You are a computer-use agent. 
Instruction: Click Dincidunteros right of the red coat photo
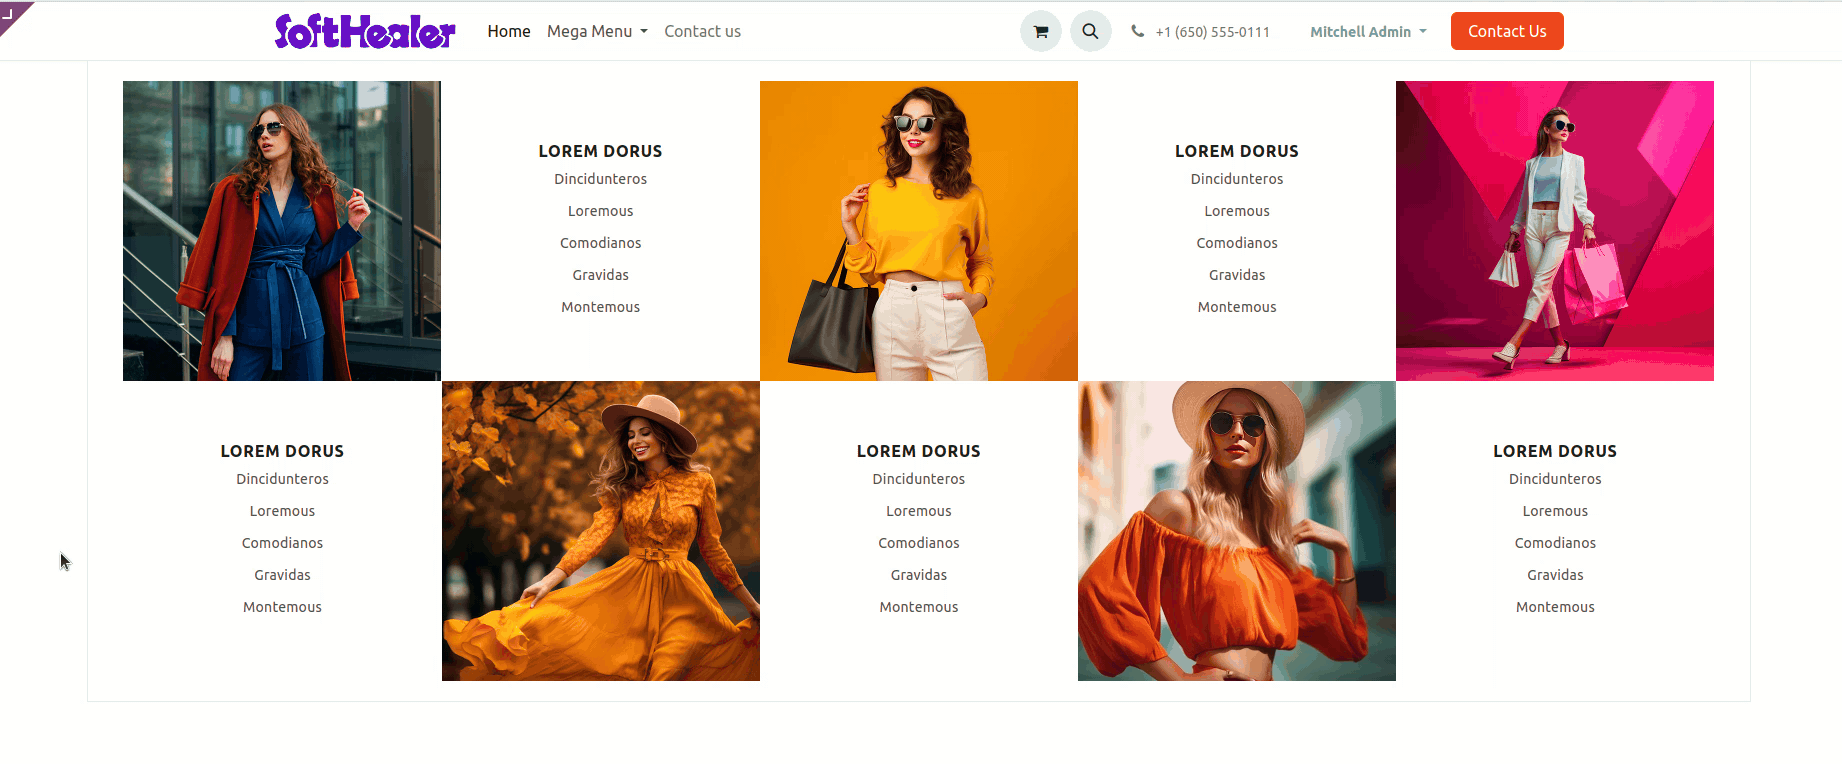[x=601, y=179]
